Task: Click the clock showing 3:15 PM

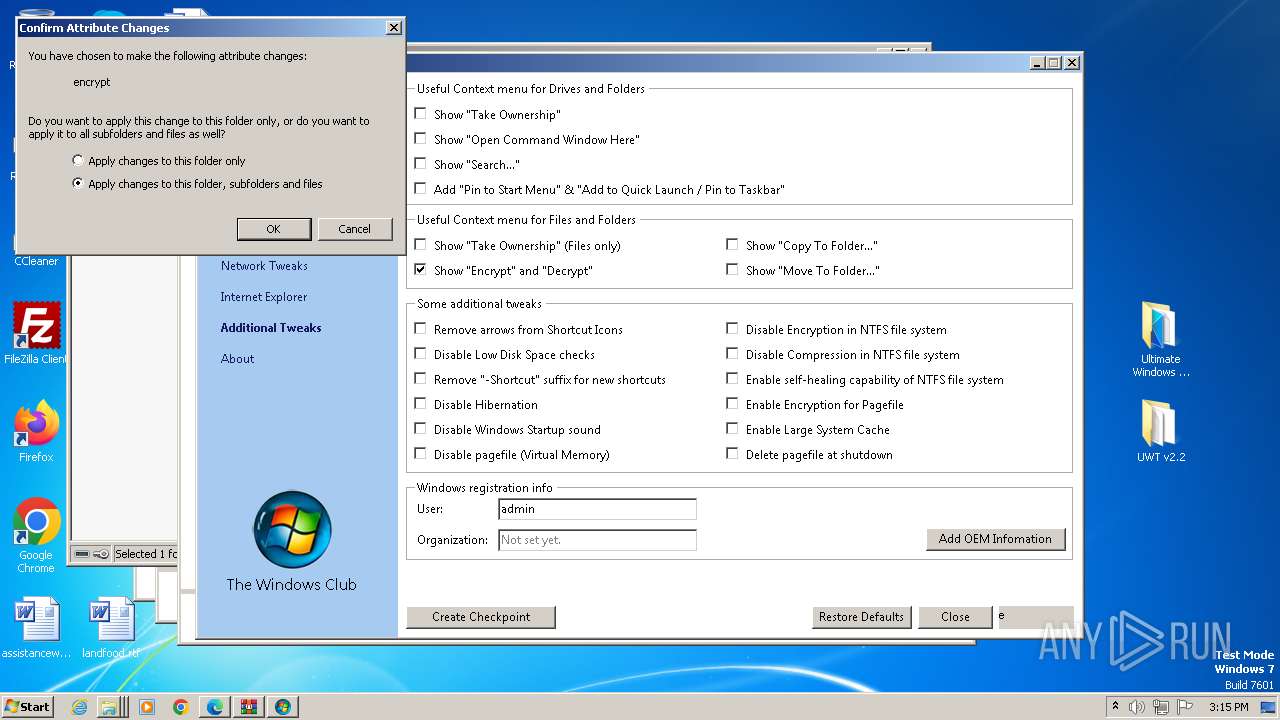Action: click(1228, 707)
